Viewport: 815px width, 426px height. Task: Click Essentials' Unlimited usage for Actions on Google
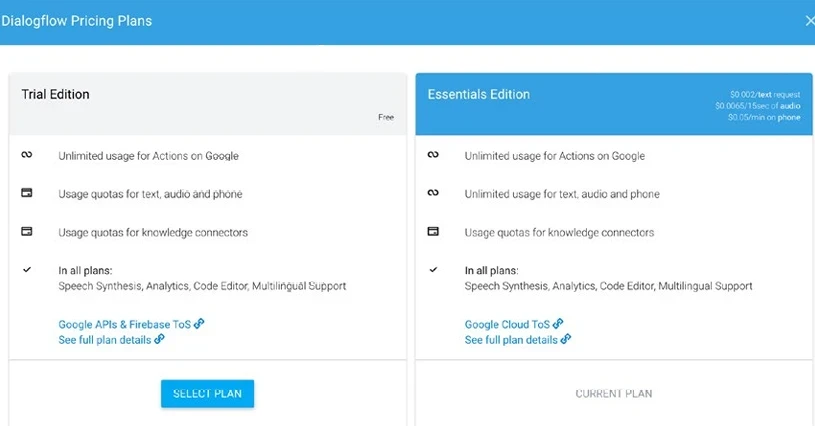(555, 156)
